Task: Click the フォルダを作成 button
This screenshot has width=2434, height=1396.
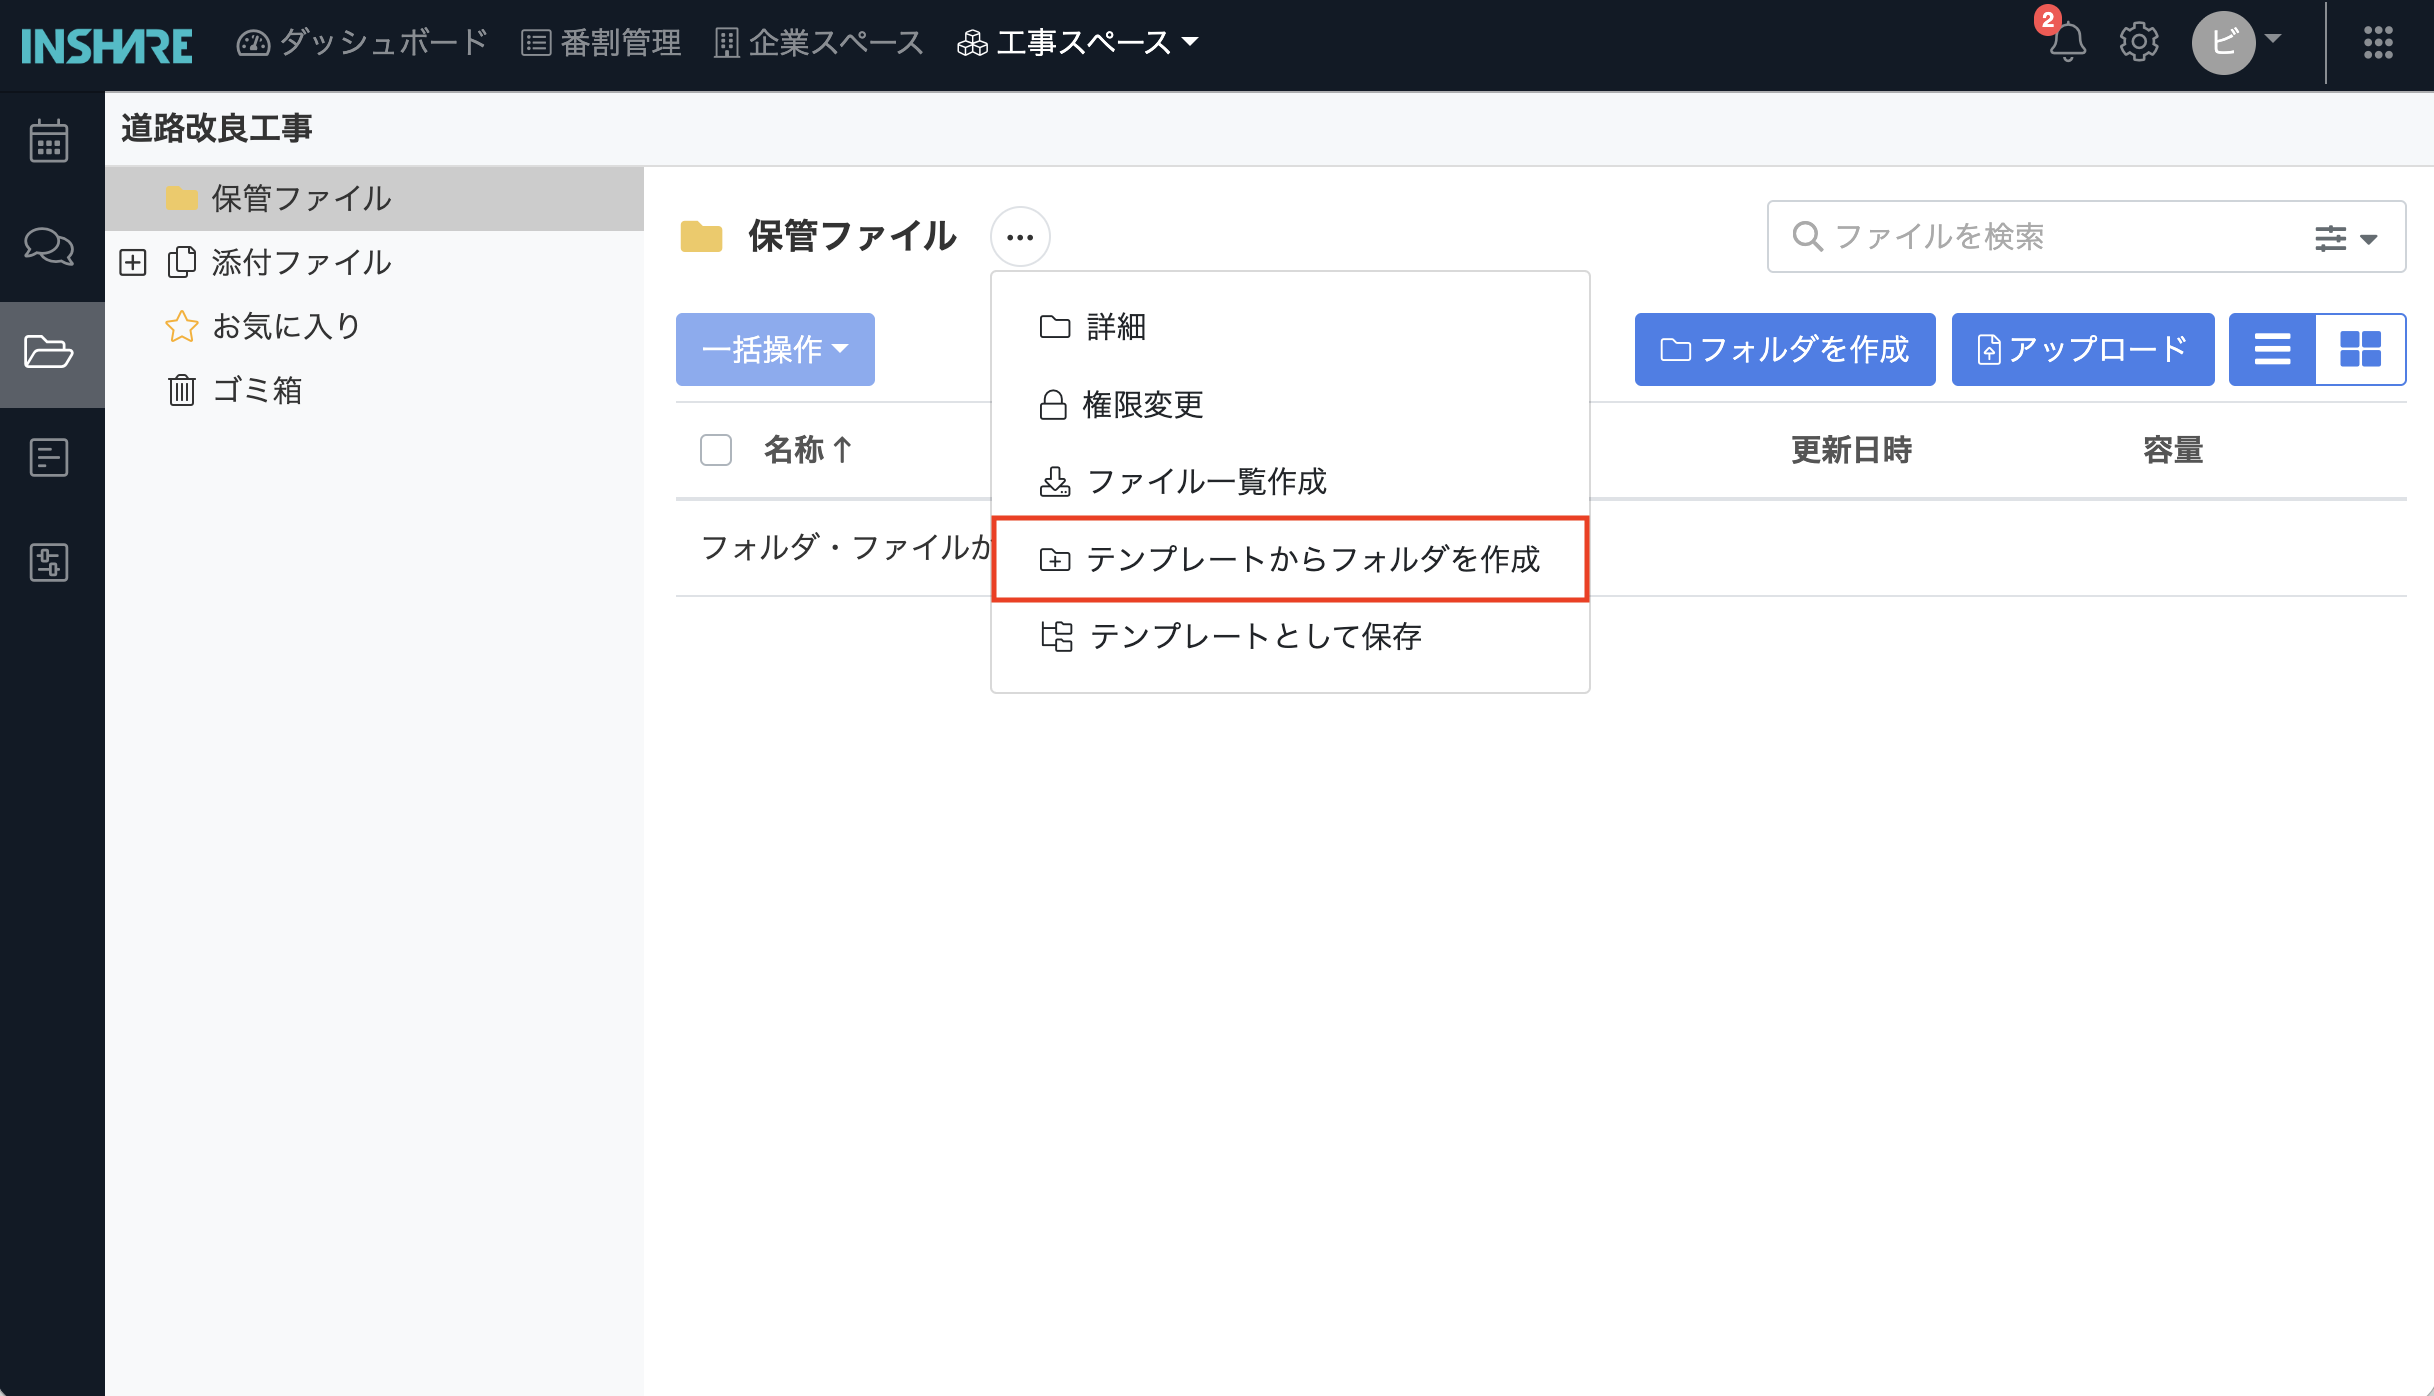Action: click(1785, 349)
